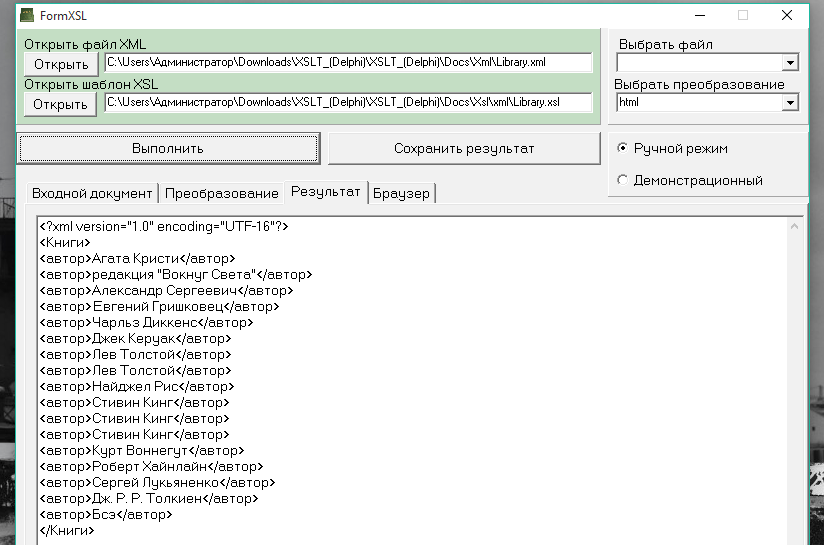Click the Выполнить button
The height and width of the screenshot is (545, 824).
coord(168,148)
